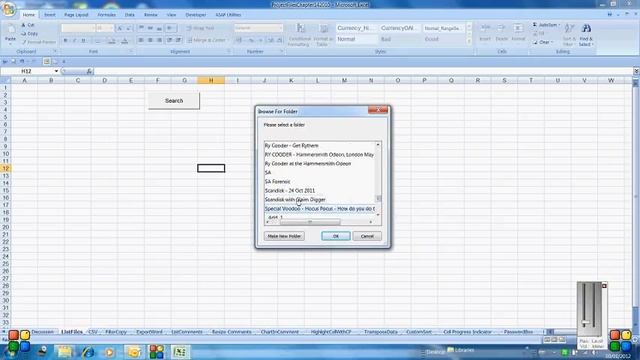Open the Office button menu
Screen dimensions: 640x360
pyautogui.click(x=9, y=8)
